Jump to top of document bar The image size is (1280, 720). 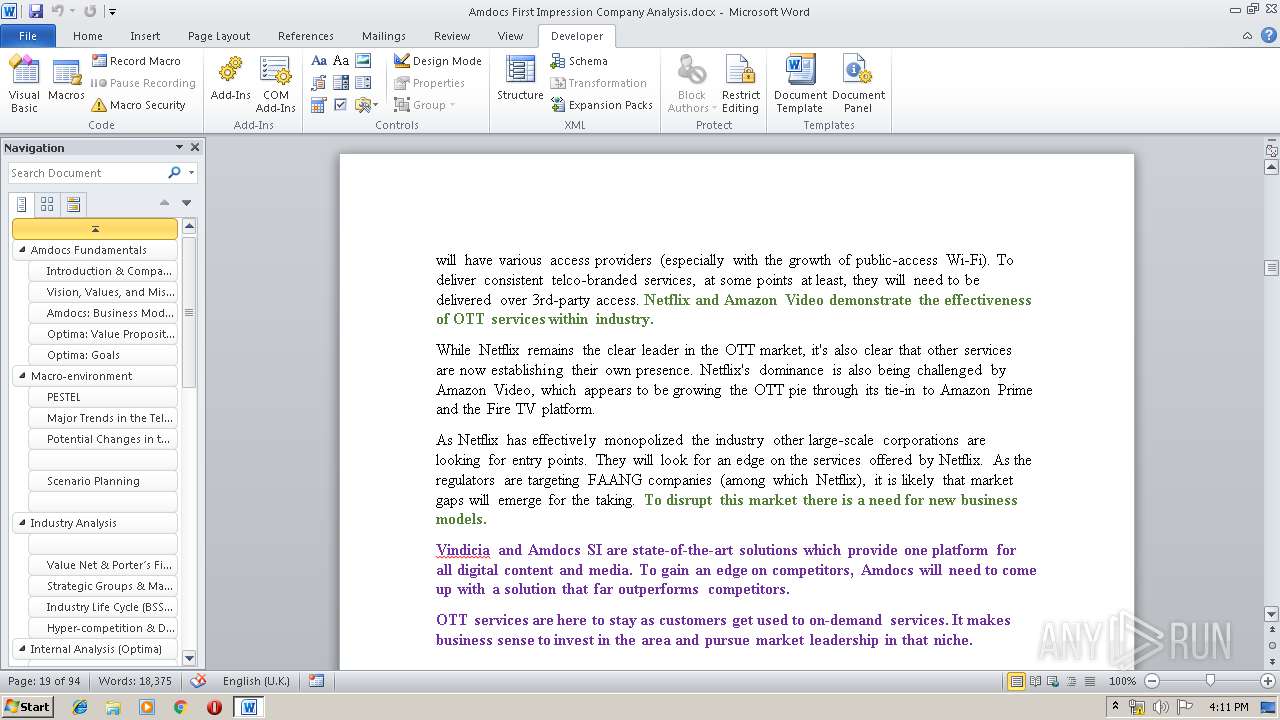pos(95,229)
